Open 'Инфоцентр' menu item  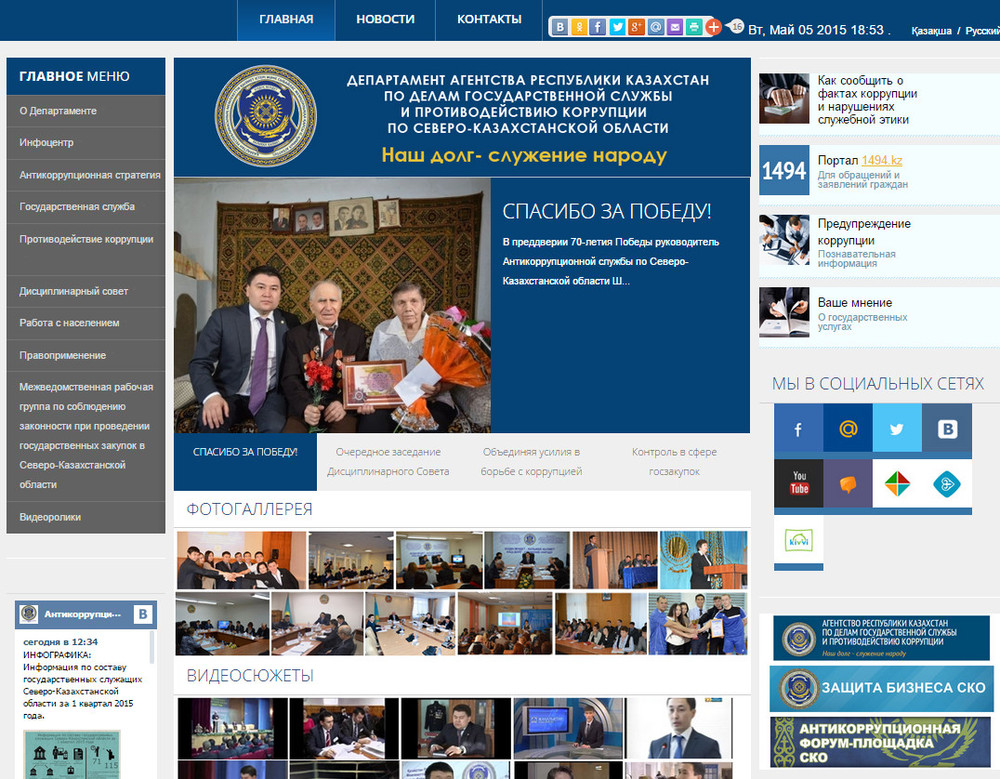click(85, 143)
